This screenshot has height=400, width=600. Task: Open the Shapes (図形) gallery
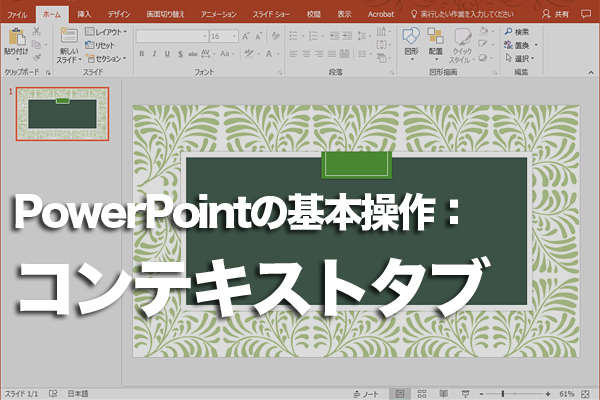point(411,37)
